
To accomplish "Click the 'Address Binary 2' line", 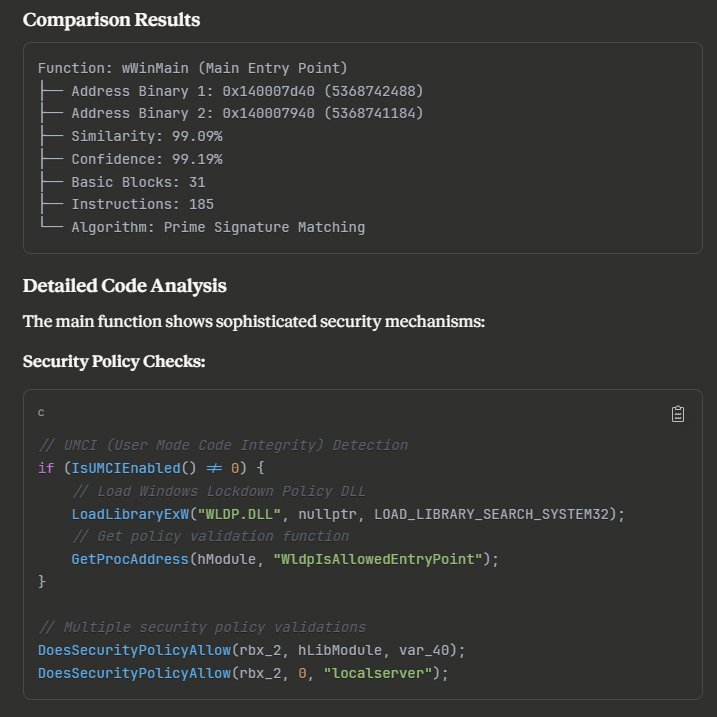I will coord(247,113).
